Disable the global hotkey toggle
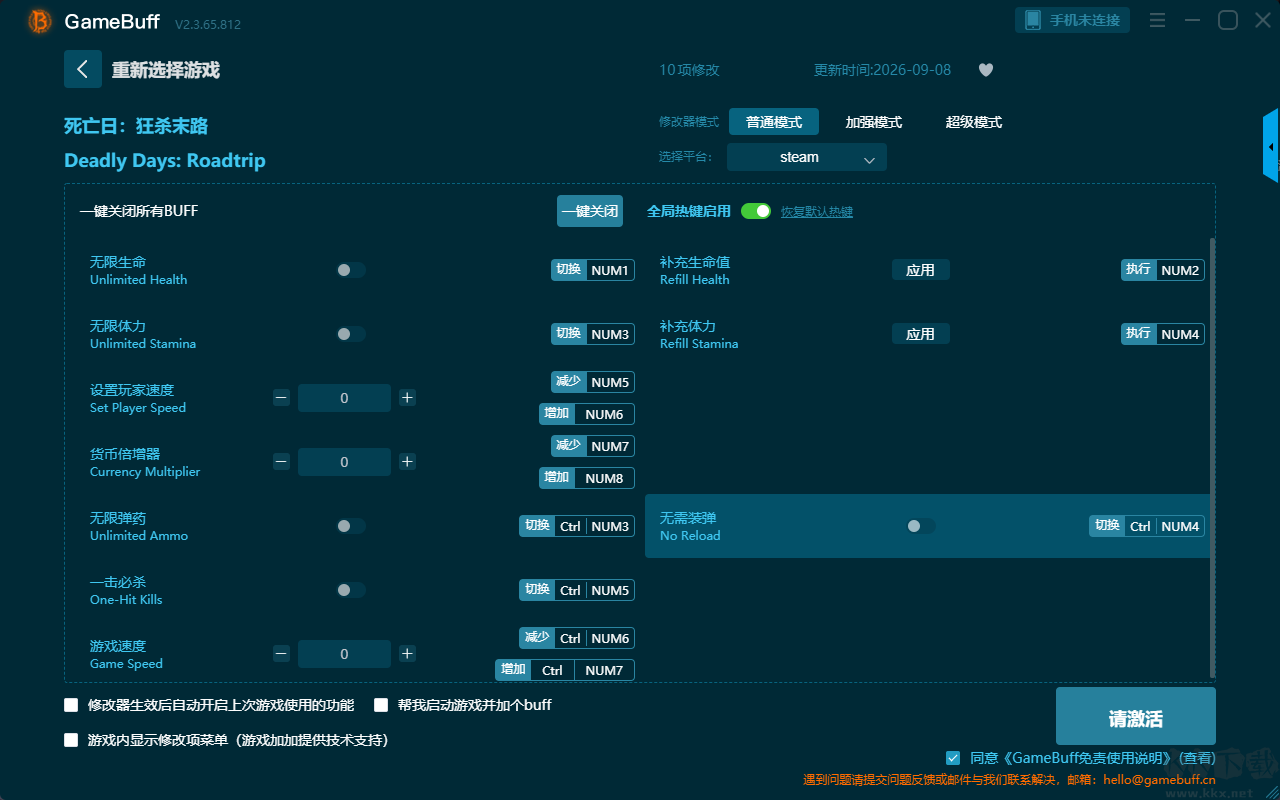The image size is (1280, 800). [x=756, y=211]
